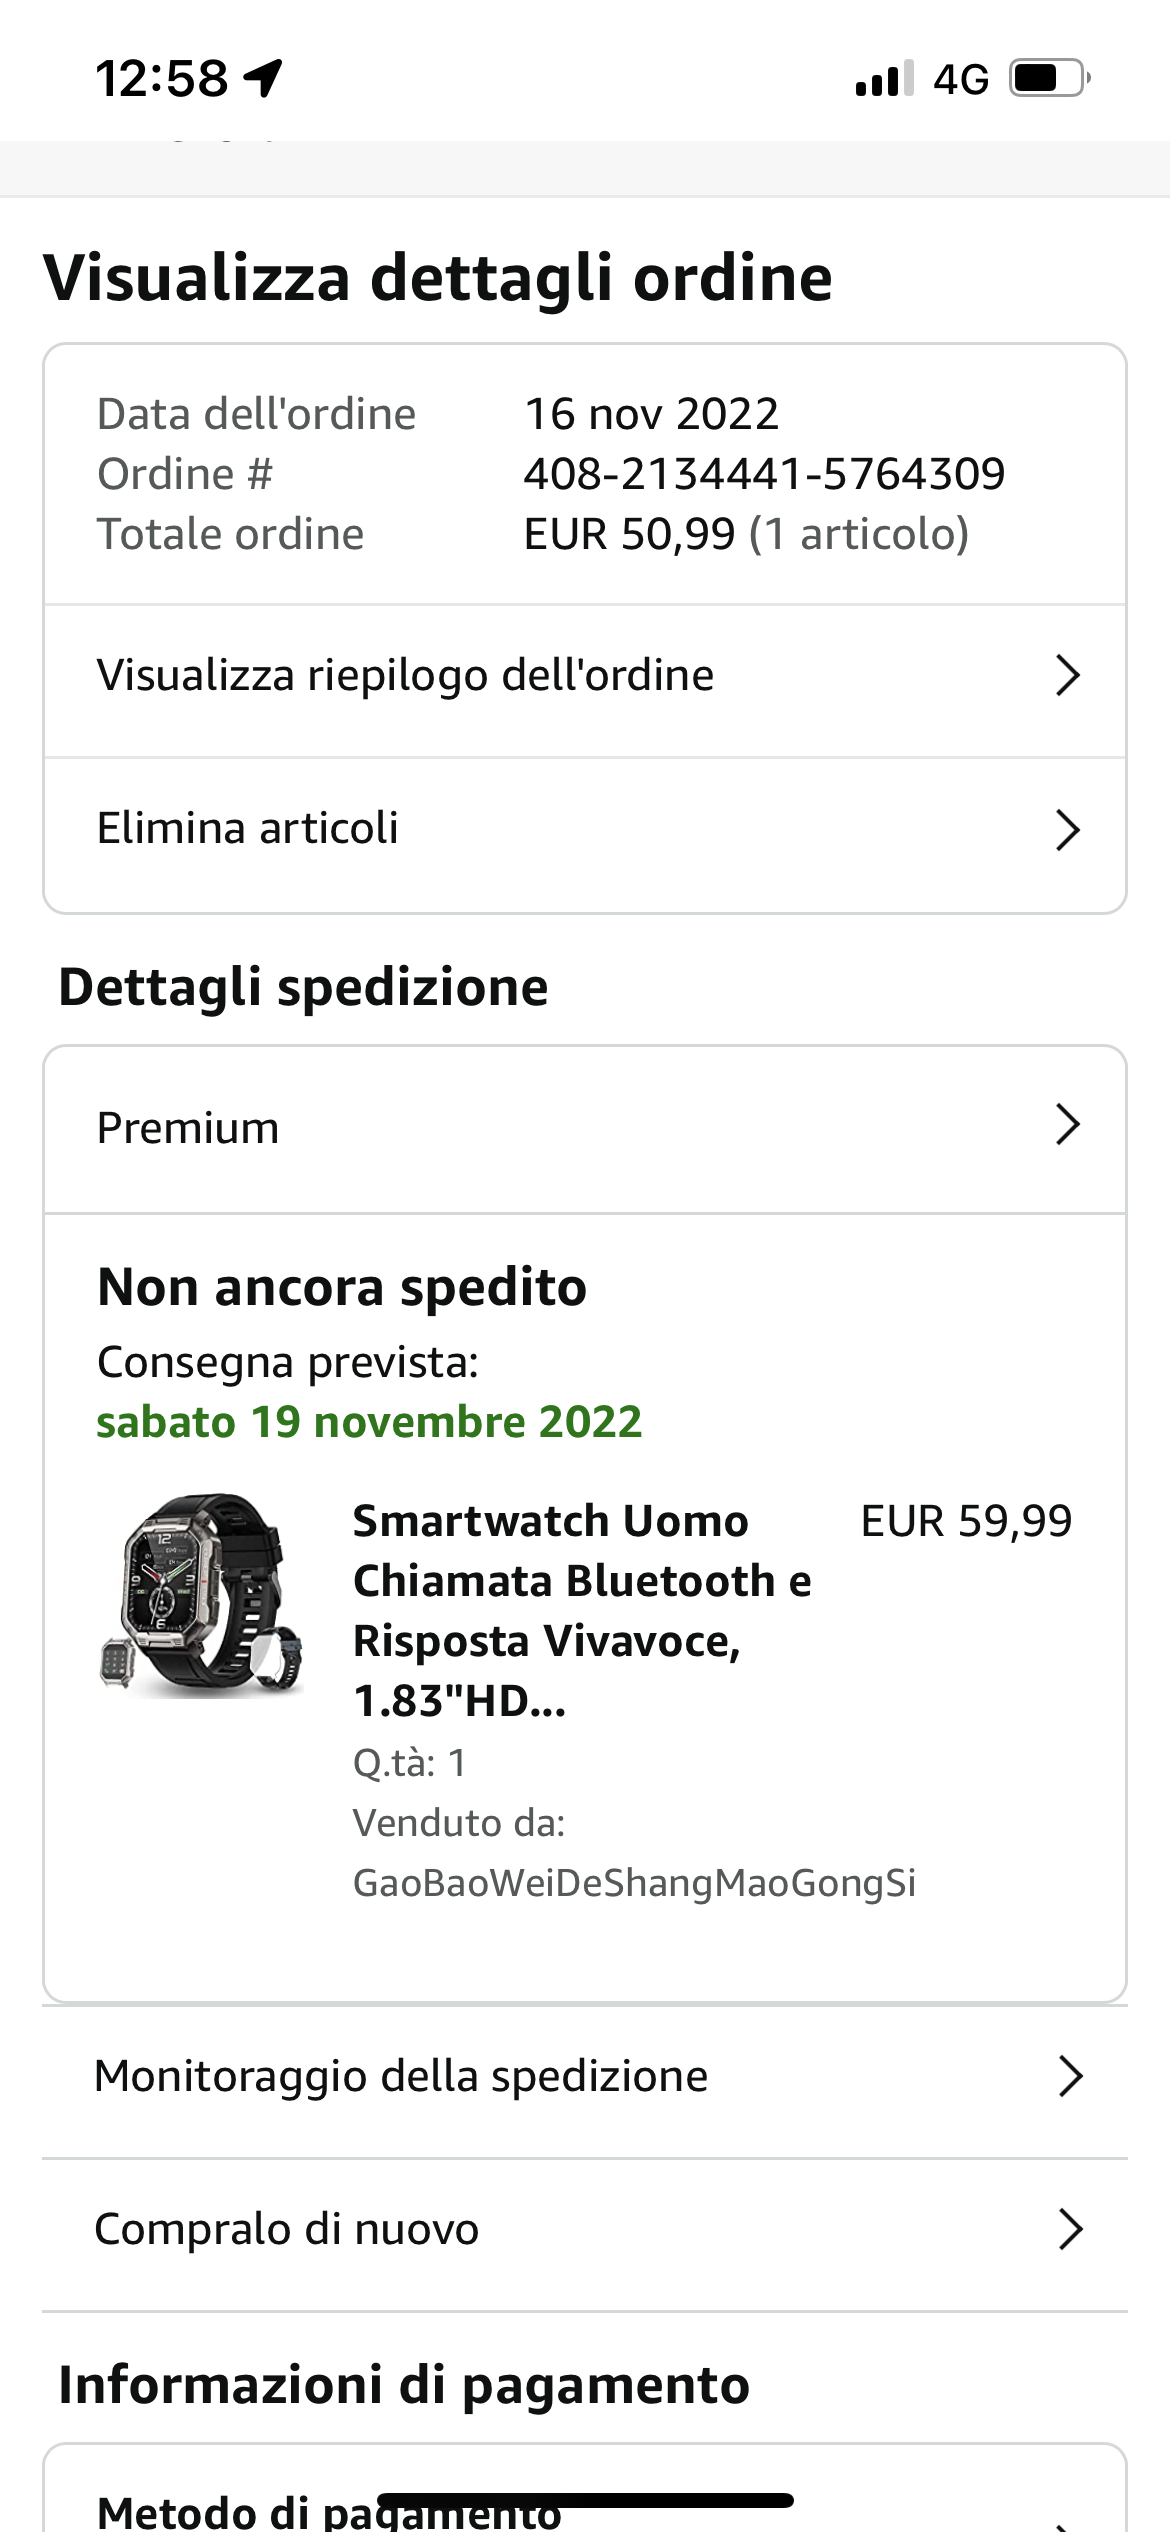Tap the order number 408-2134441-5764309
Screen dimensions: 1170x2532
coord(764,474)
